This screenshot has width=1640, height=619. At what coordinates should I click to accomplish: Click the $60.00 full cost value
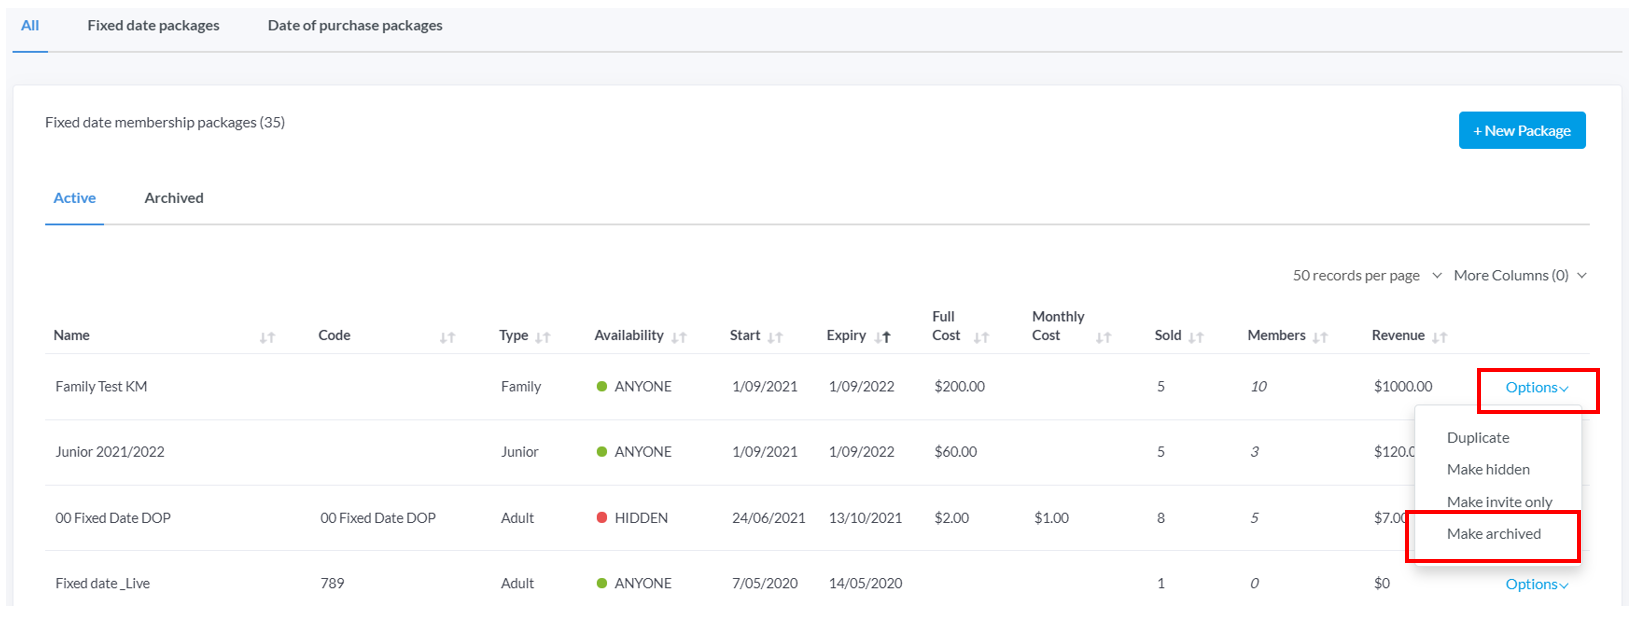(955, 452)
